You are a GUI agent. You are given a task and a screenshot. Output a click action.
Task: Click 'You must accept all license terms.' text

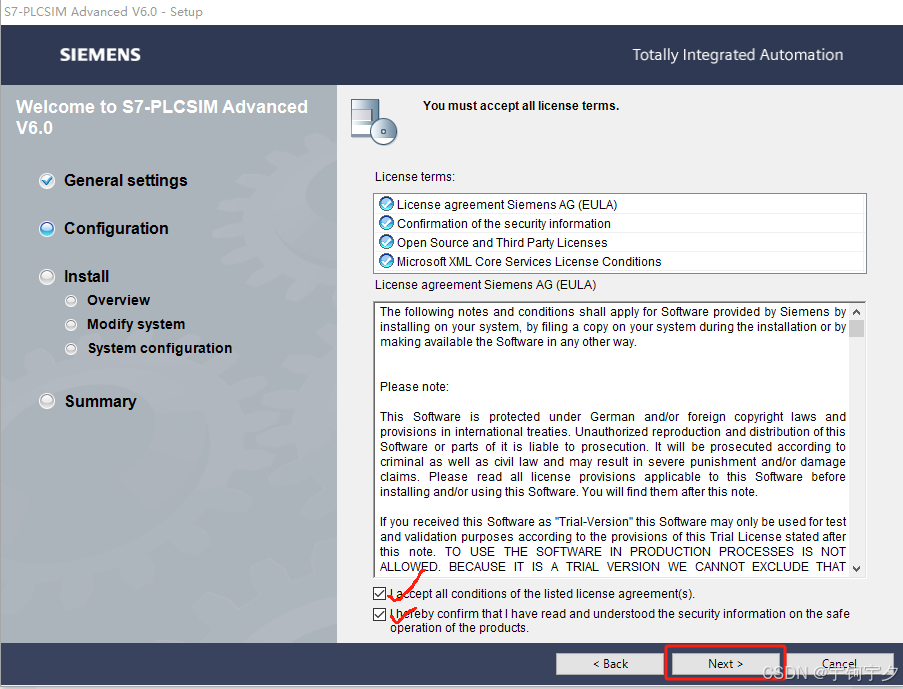[x=521, y=106]
